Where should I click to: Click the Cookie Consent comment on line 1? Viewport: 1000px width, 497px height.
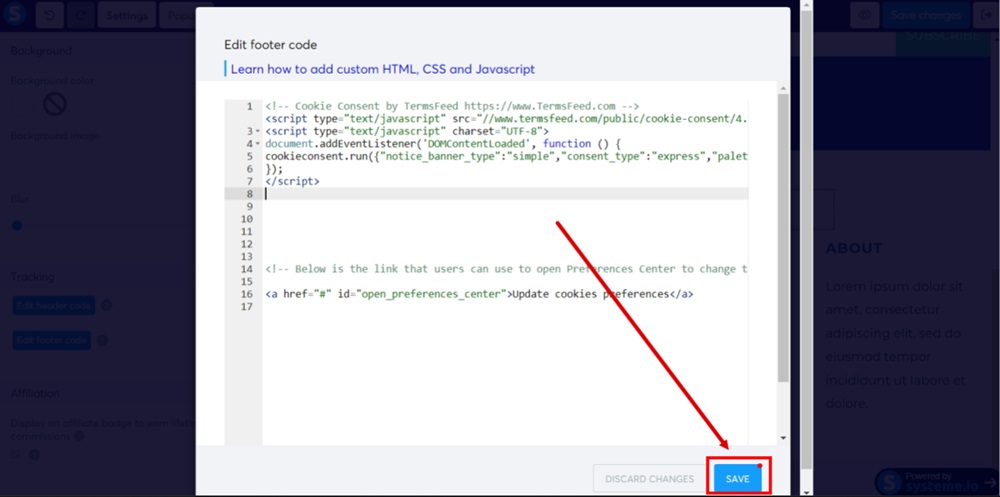point(452,107)
